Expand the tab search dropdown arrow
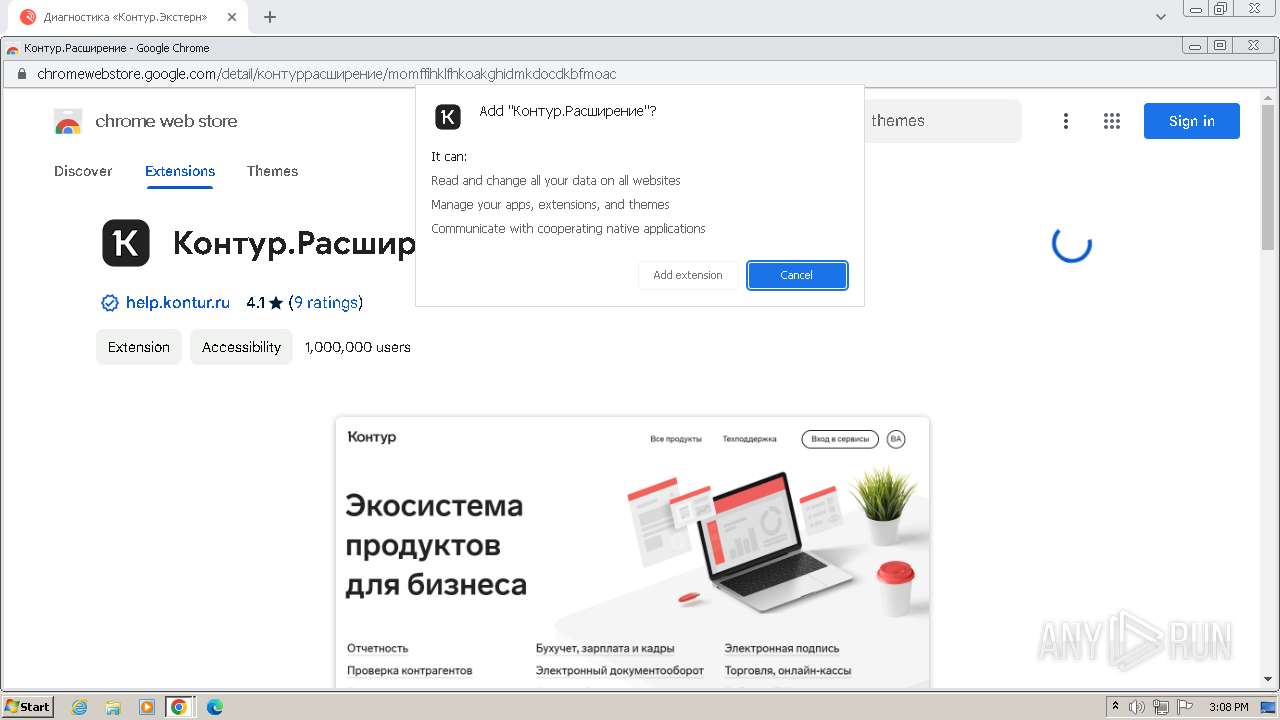This screenshot has height=720, width=1280. (x=1161, y=17)
